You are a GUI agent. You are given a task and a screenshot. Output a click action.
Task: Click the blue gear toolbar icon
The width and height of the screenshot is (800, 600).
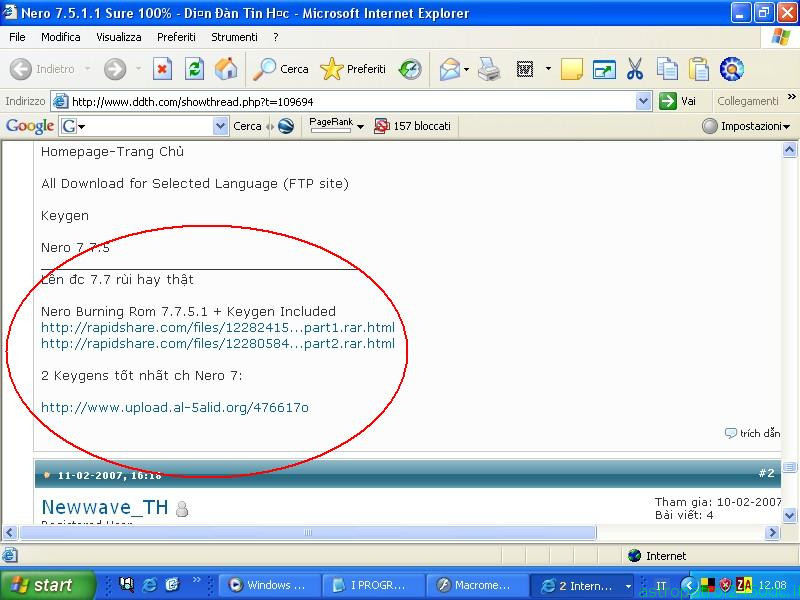point(732,69)
